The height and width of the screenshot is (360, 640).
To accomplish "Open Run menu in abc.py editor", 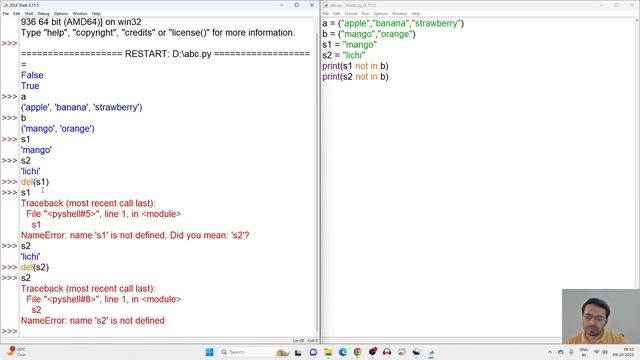I will click(365, 13).
